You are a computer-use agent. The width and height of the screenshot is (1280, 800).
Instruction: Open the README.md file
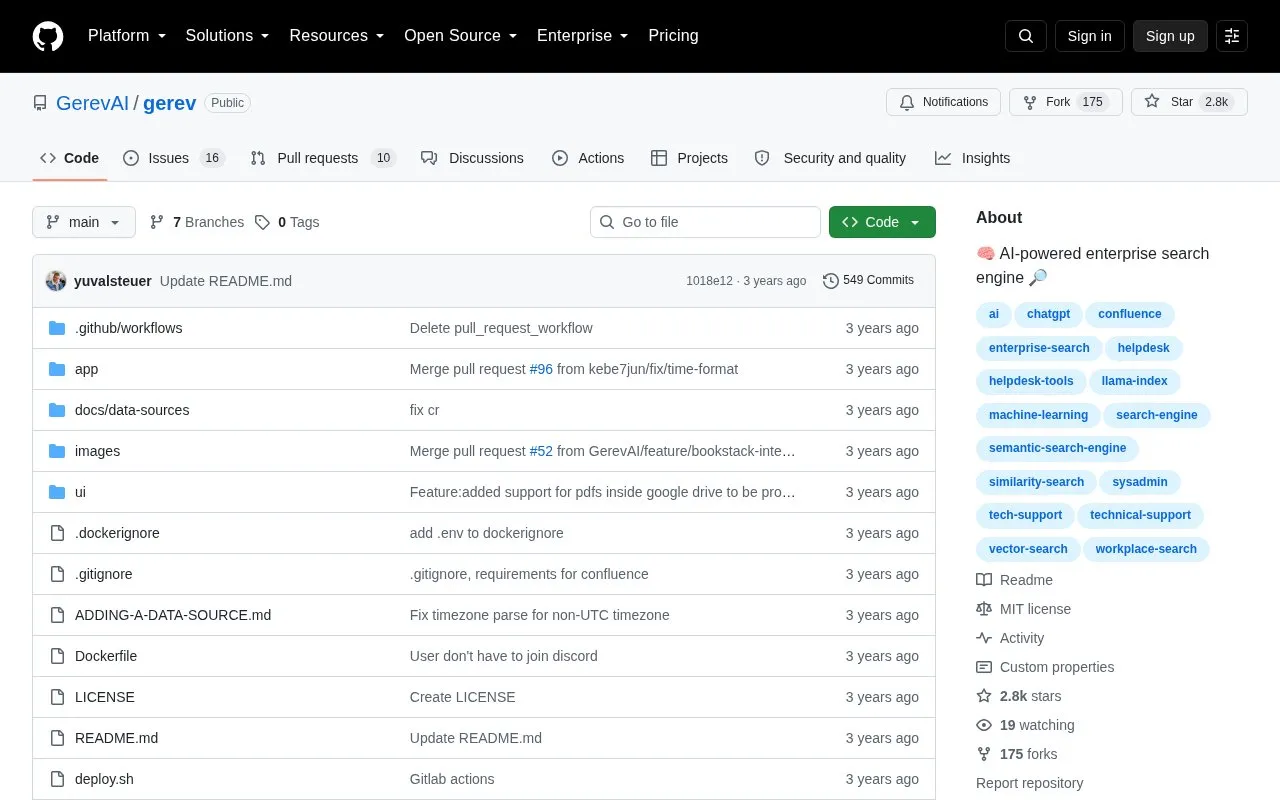coord(116,738)
